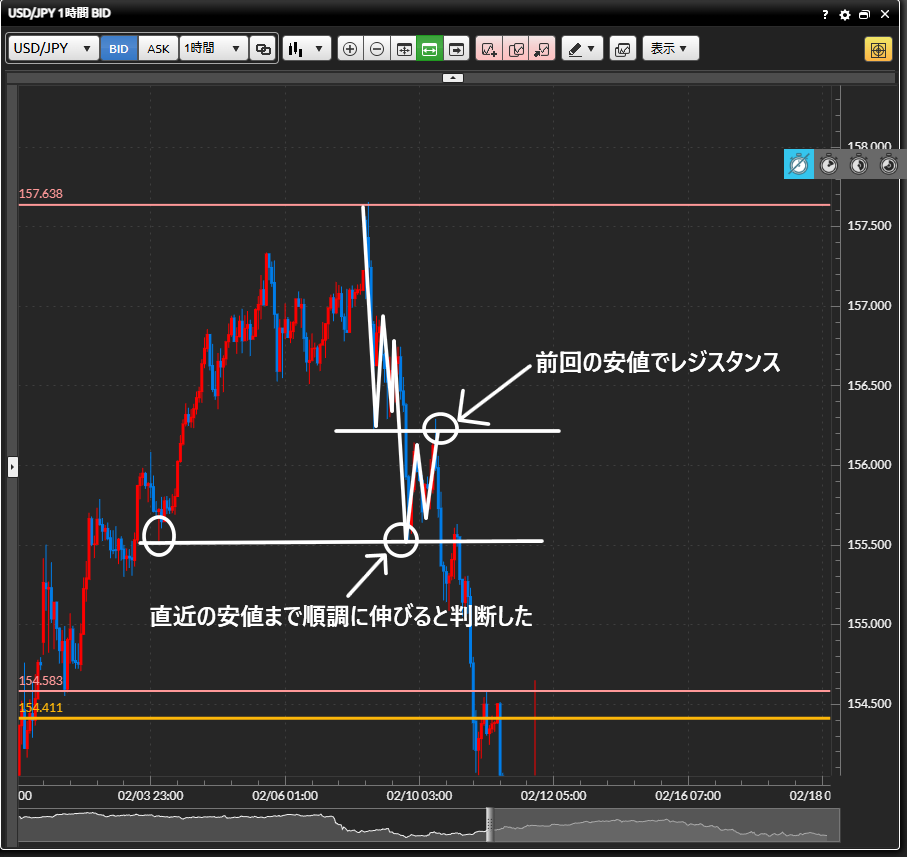Open the pencil drawing tools menu

pyautogui.click(x=582, y=49)
